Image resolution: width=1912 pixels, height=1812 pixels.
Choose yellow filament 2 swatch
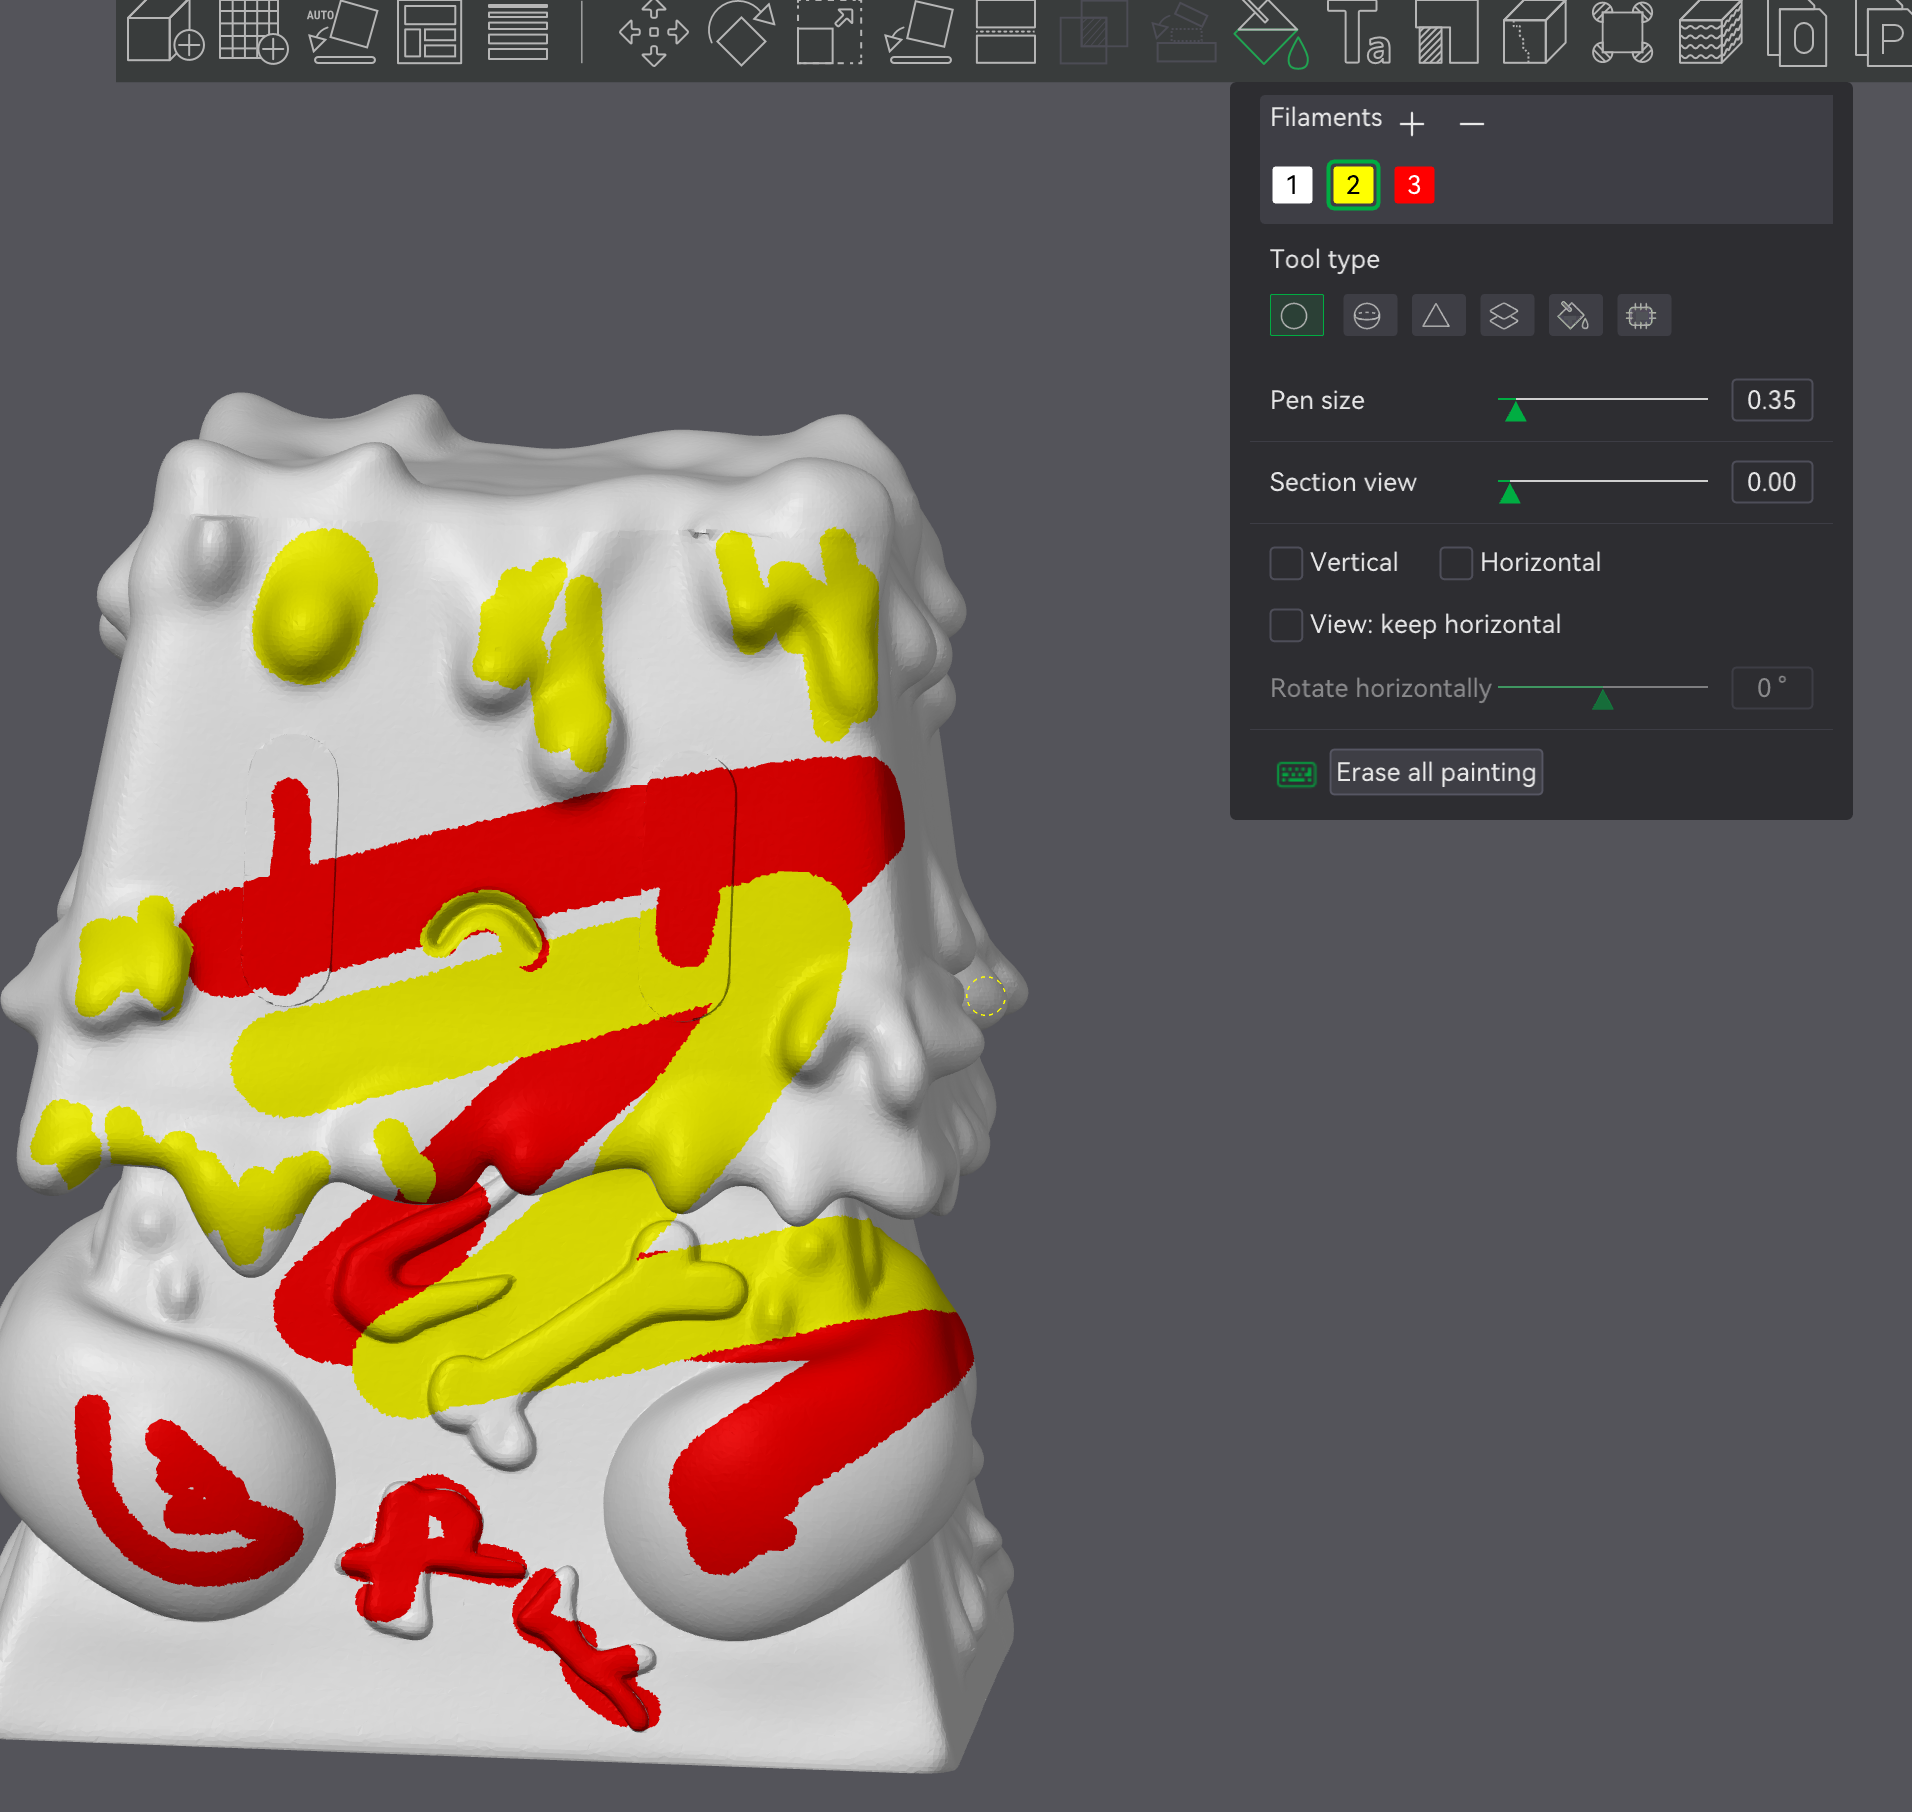[x=1353, y=185]
